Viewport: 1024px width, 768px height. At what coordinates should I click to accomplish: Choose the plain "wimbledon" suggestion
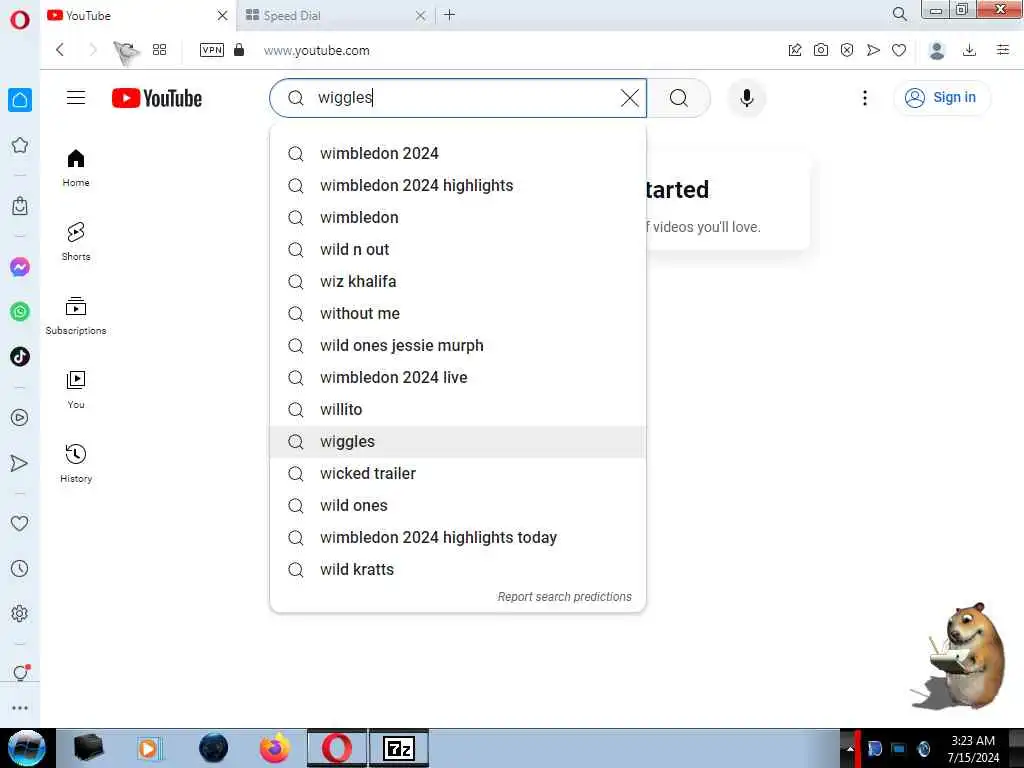(457, 217)
